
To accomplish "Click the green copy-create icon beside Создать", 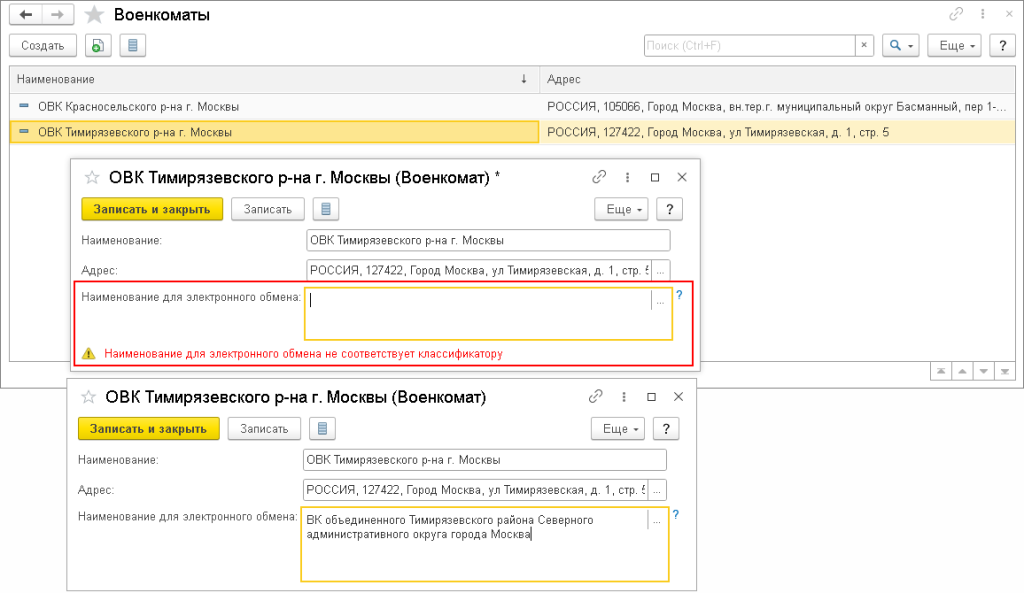I will [97, 46].
